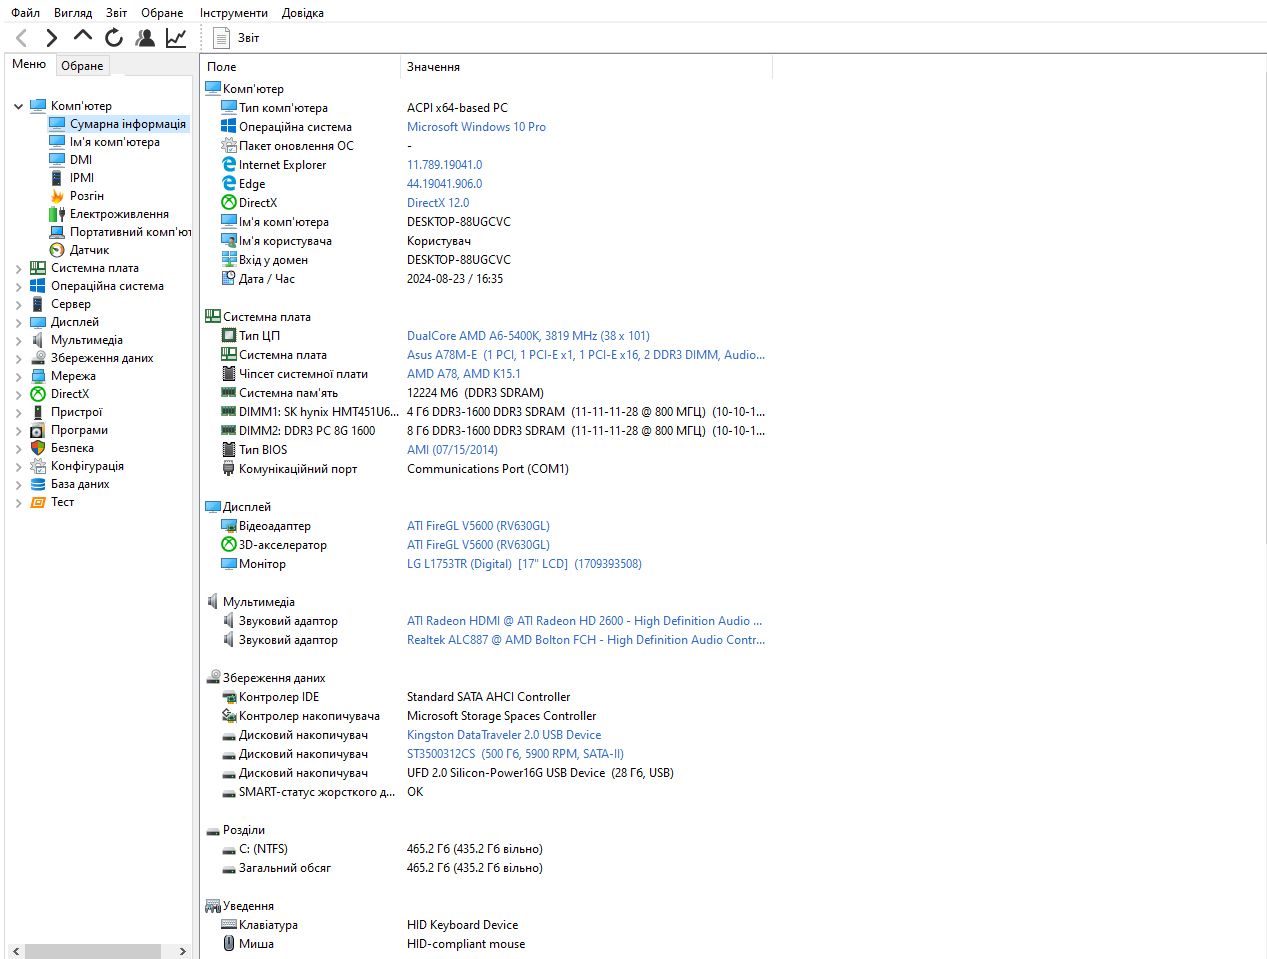Expand the Операційна система tree node
The image size is (1267, 959).
[x=18, y=286]
